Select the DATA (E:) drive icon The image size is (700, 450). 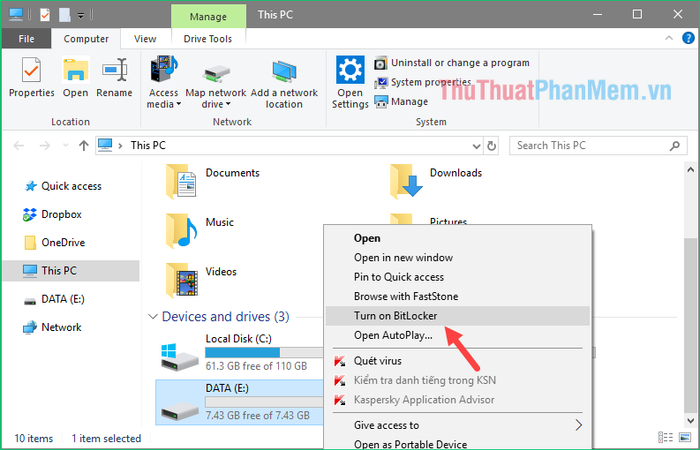click(x=179, y=410)
